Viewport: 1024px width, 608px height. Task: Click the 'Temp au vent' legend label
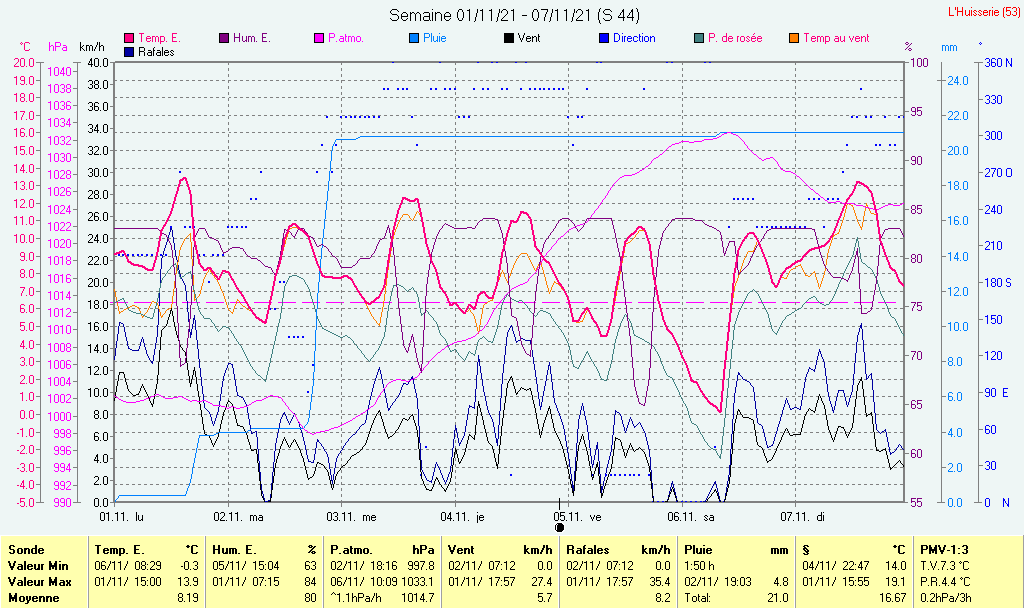coord(837,39)
